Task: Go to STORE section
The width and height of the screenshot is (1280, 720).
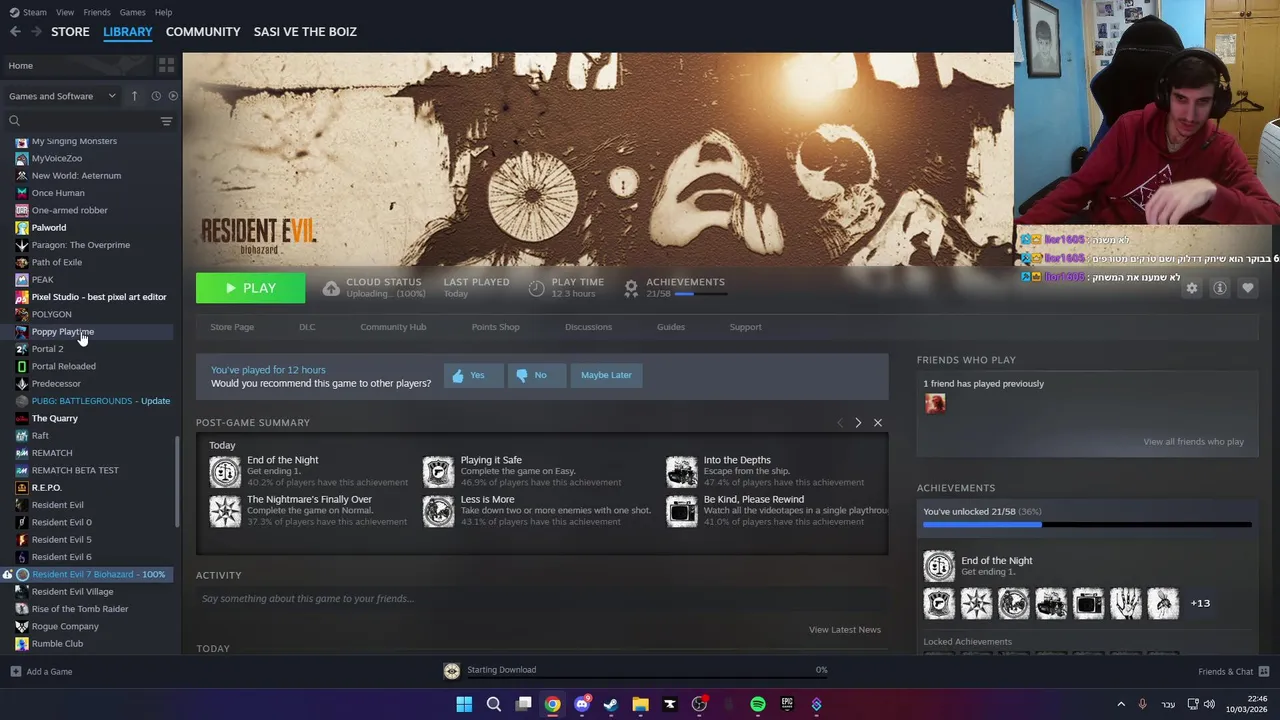Action: pyautogui.click(x=70, y=32)
